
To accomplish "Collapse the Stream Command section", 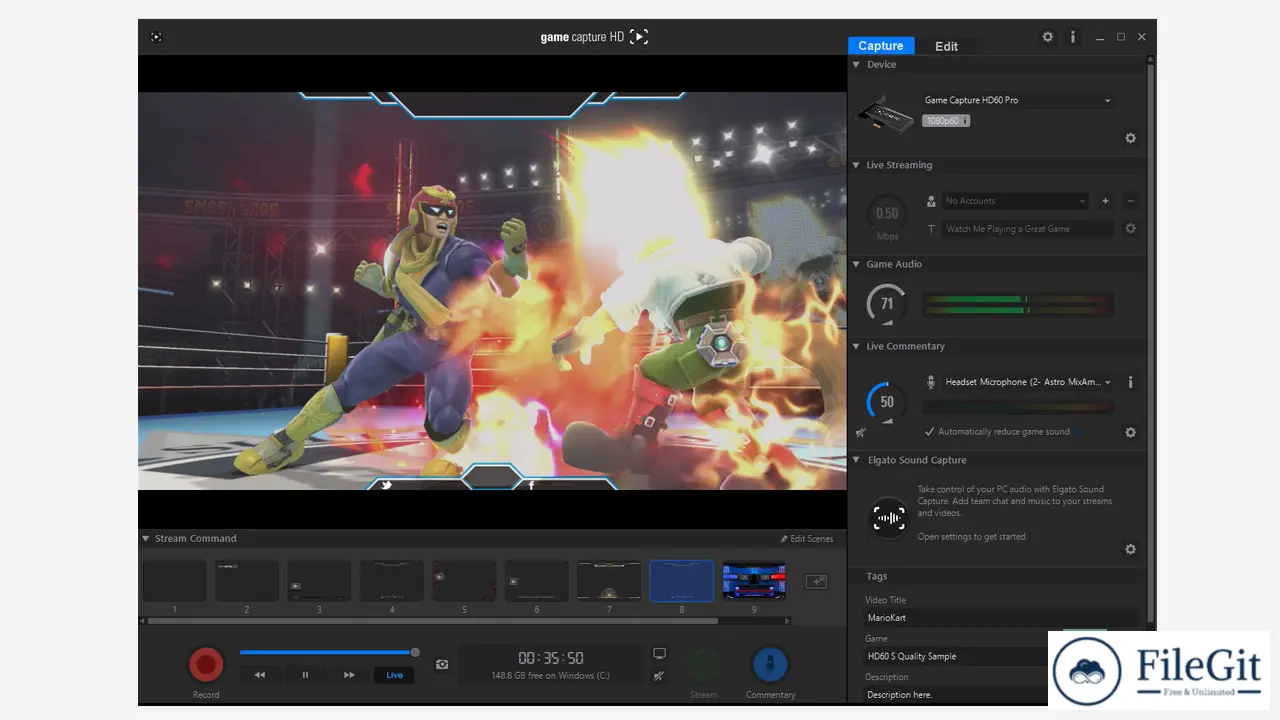I will [x=145, y=538].
